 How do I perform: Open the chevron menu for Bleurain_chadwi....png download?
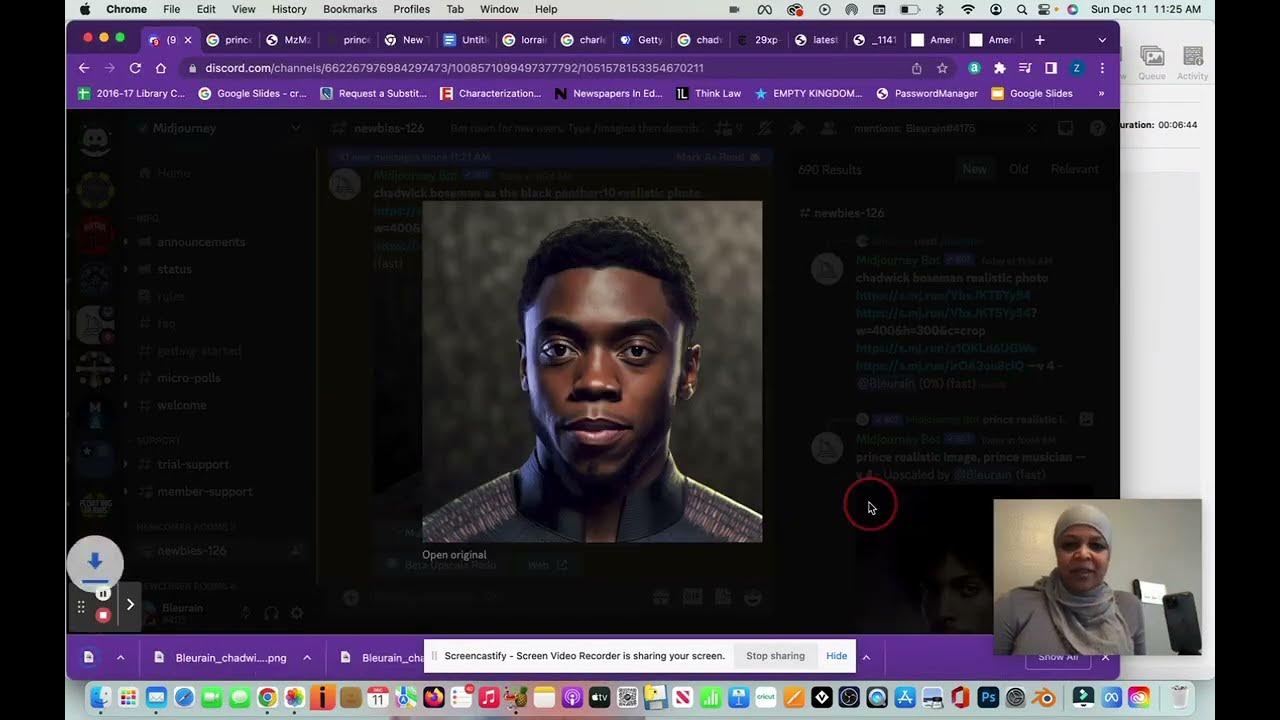307,657
